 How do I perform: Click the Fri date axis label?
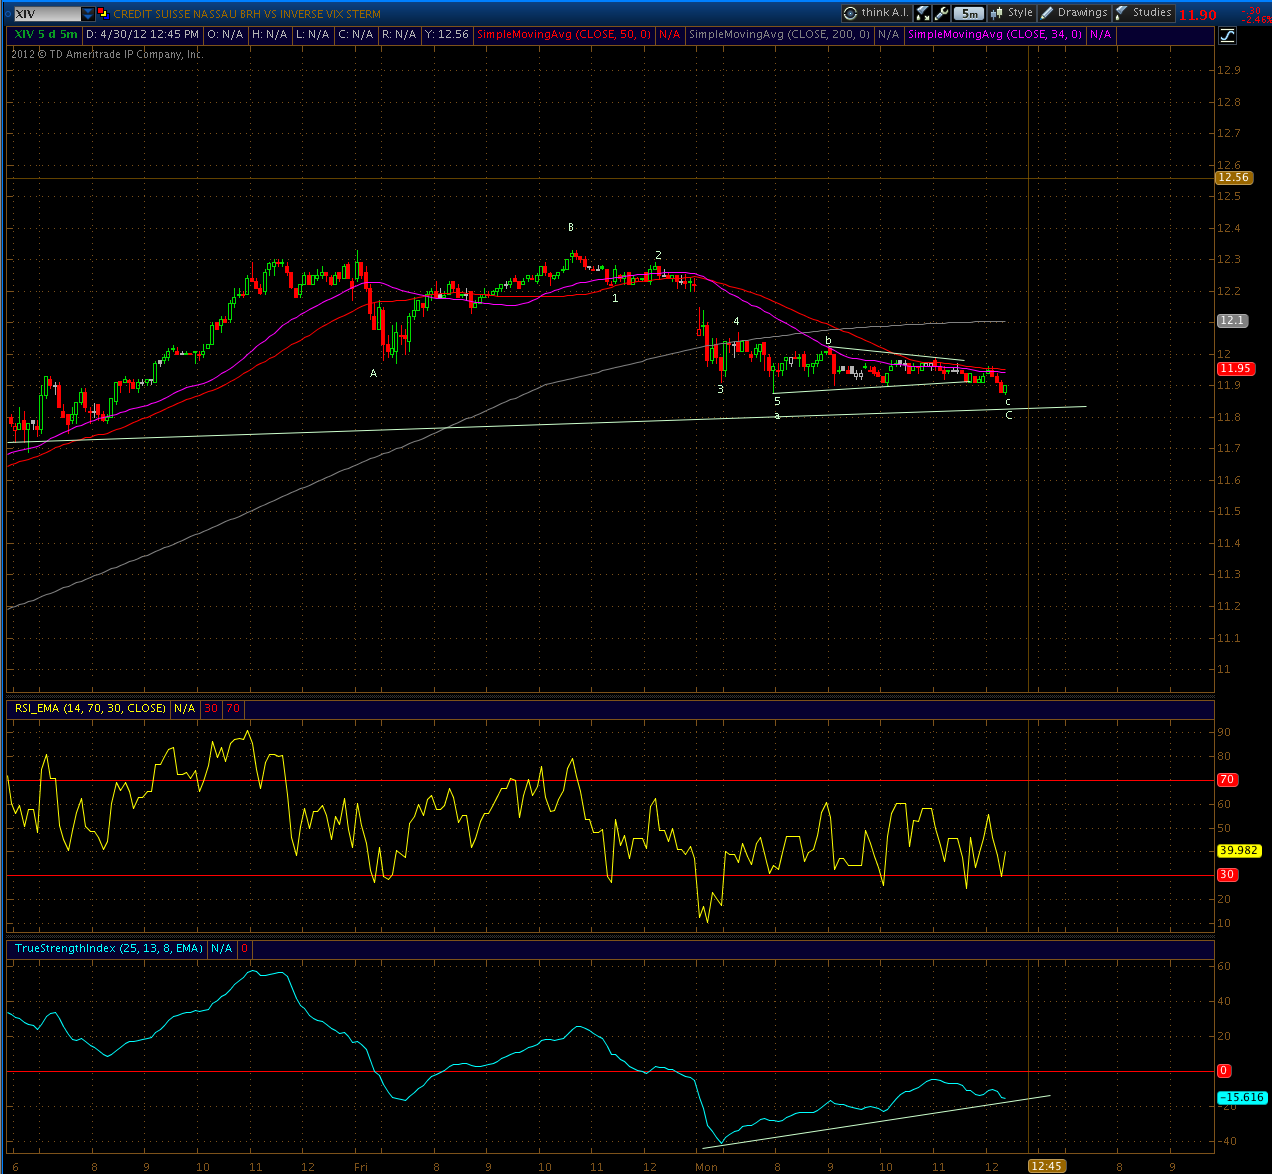(x=361, y=1167)
